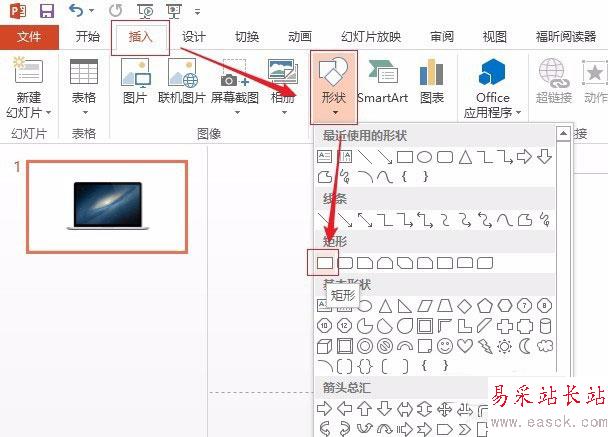
Task: Open the 文件 tab
Action: (29, 37)
